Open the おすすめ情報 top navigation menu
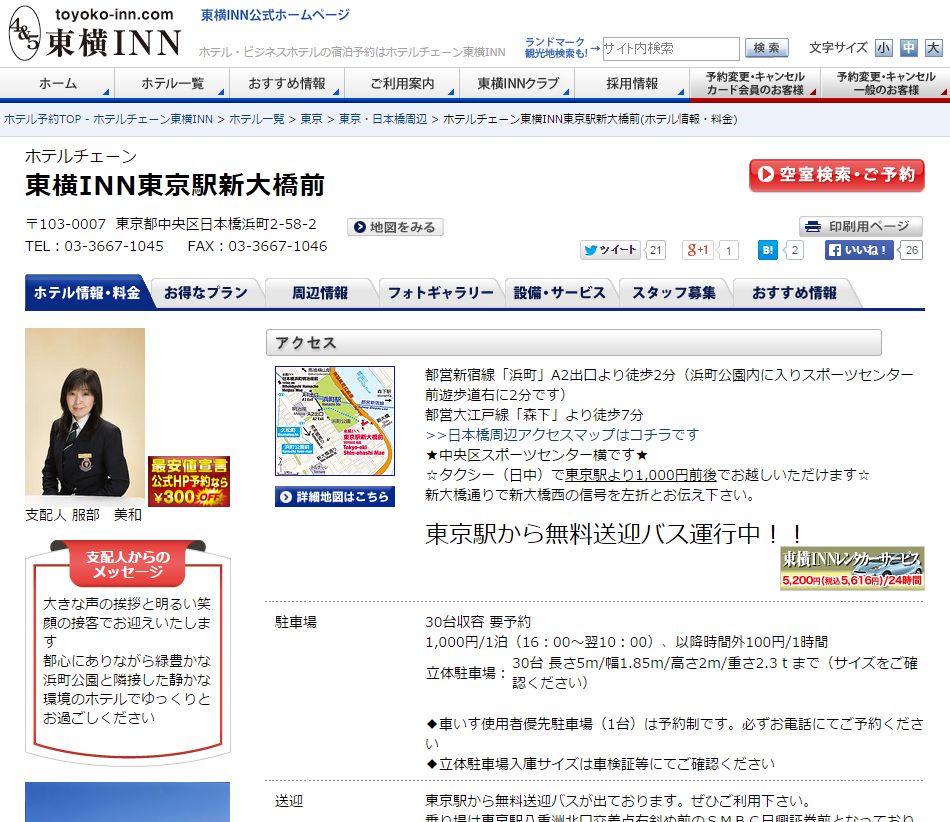 pyautogui.click(x=287, y=83)
